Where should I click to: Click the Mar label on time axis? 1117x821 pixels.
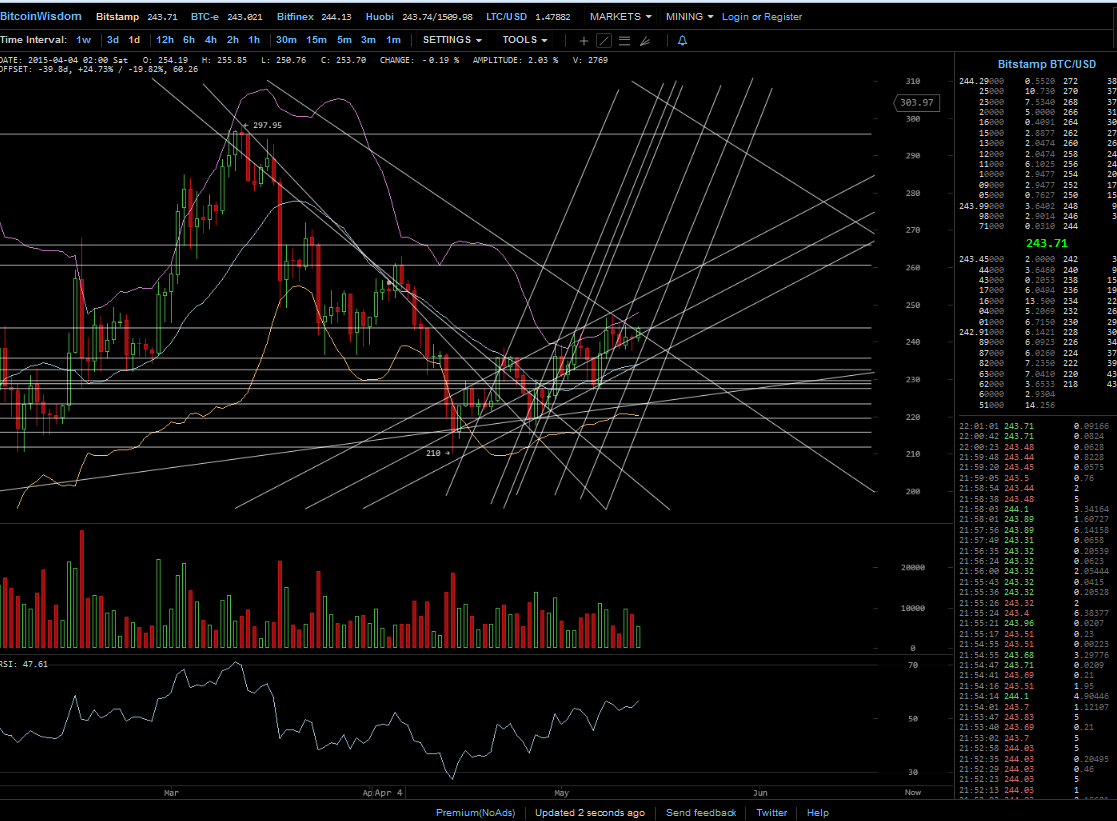(171, 792)
